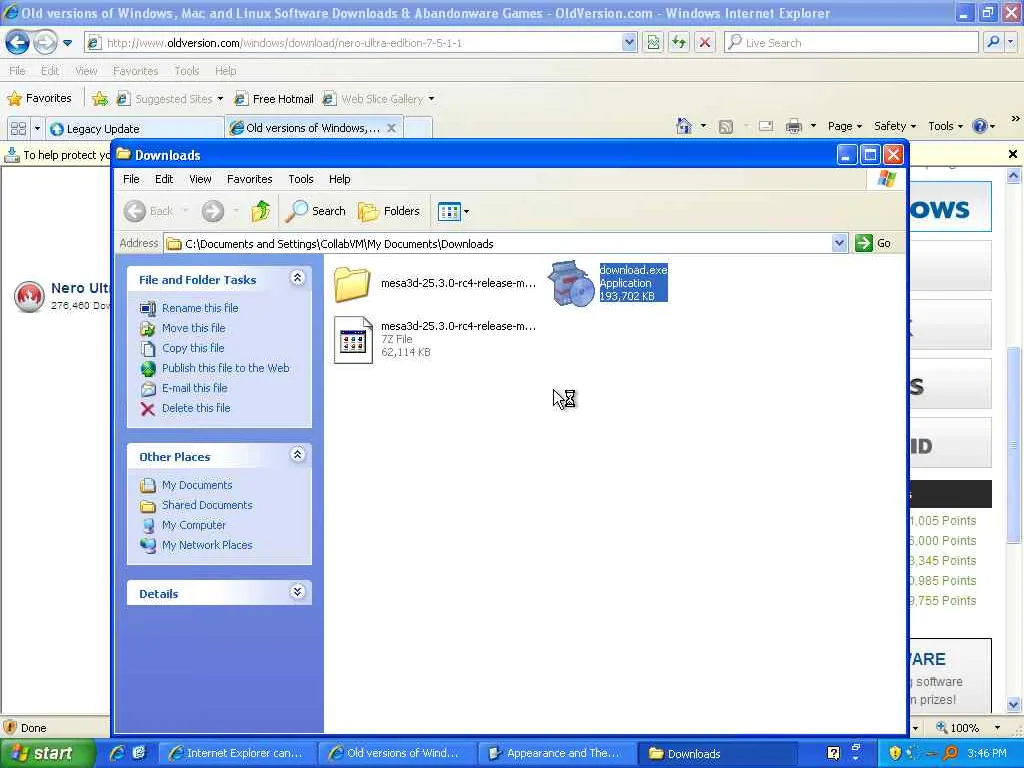Switch to Internet Explorer cannot taskbar button
Viewport: 1024px width, 768px height.
click(x=238, y=753)
